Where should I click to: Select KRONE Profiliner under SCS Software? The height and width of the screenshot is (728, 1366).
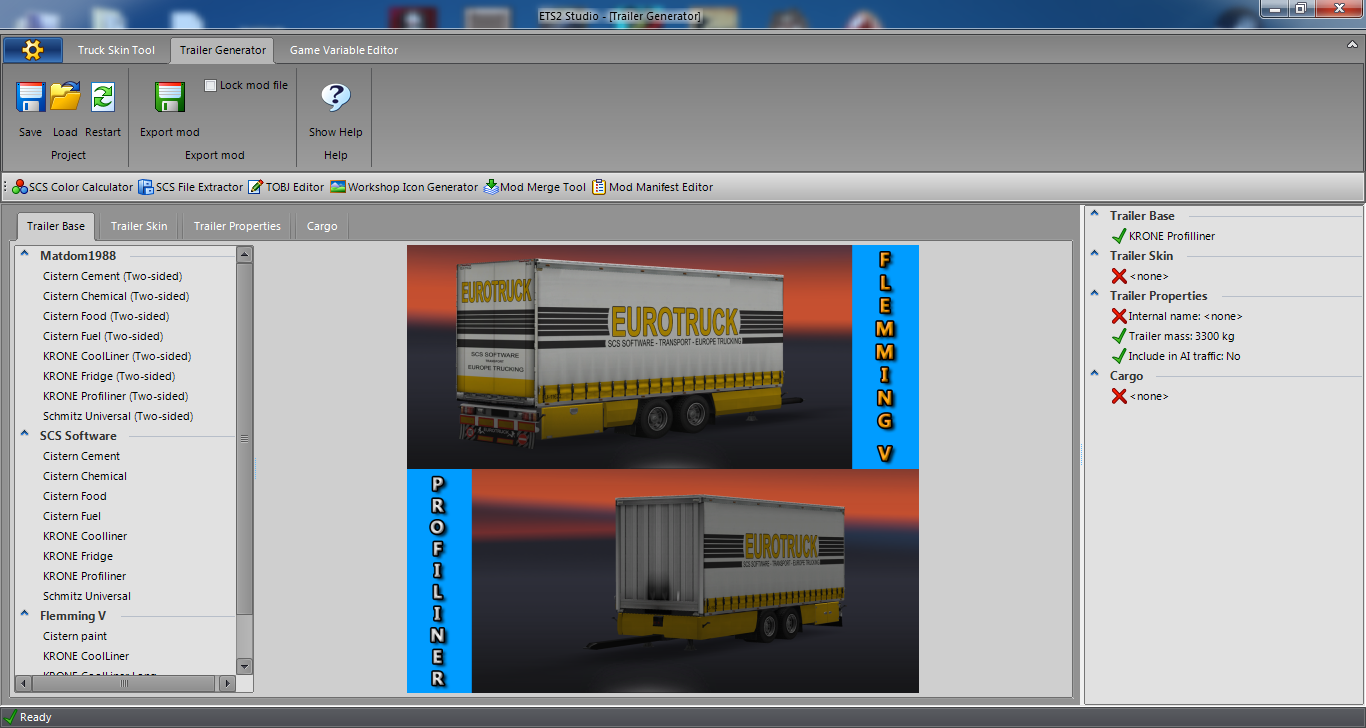84,575
